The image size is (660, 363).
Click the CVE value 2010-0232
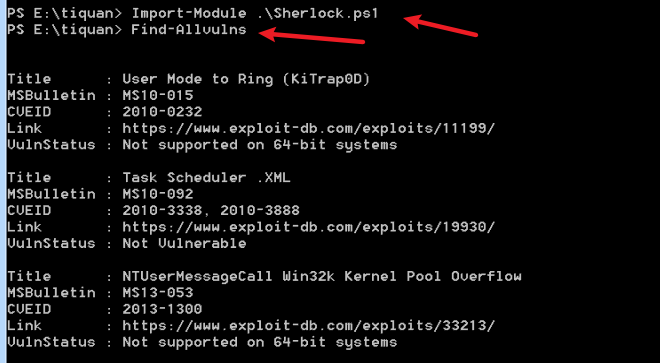coord(162,112)
